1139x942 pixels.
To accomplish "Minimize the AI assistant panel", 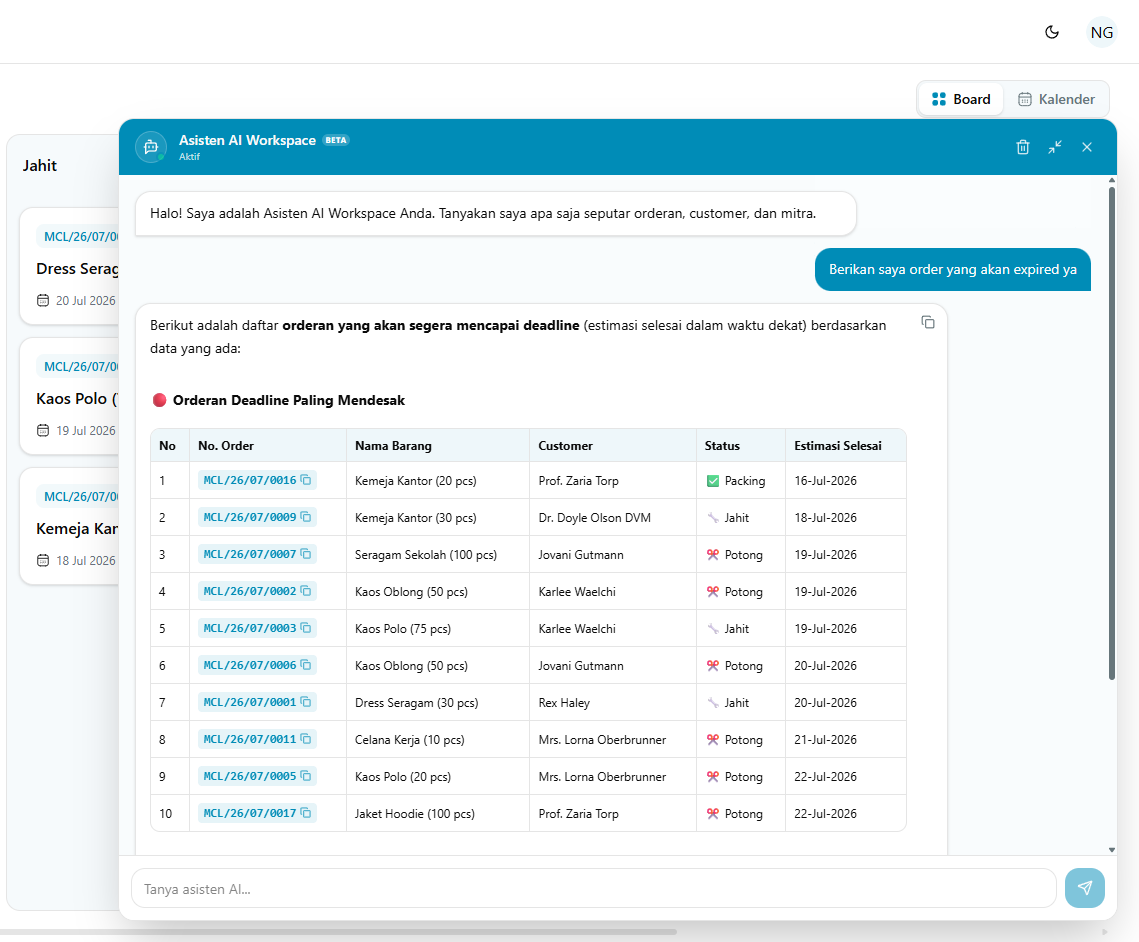I will (1055, 147).
